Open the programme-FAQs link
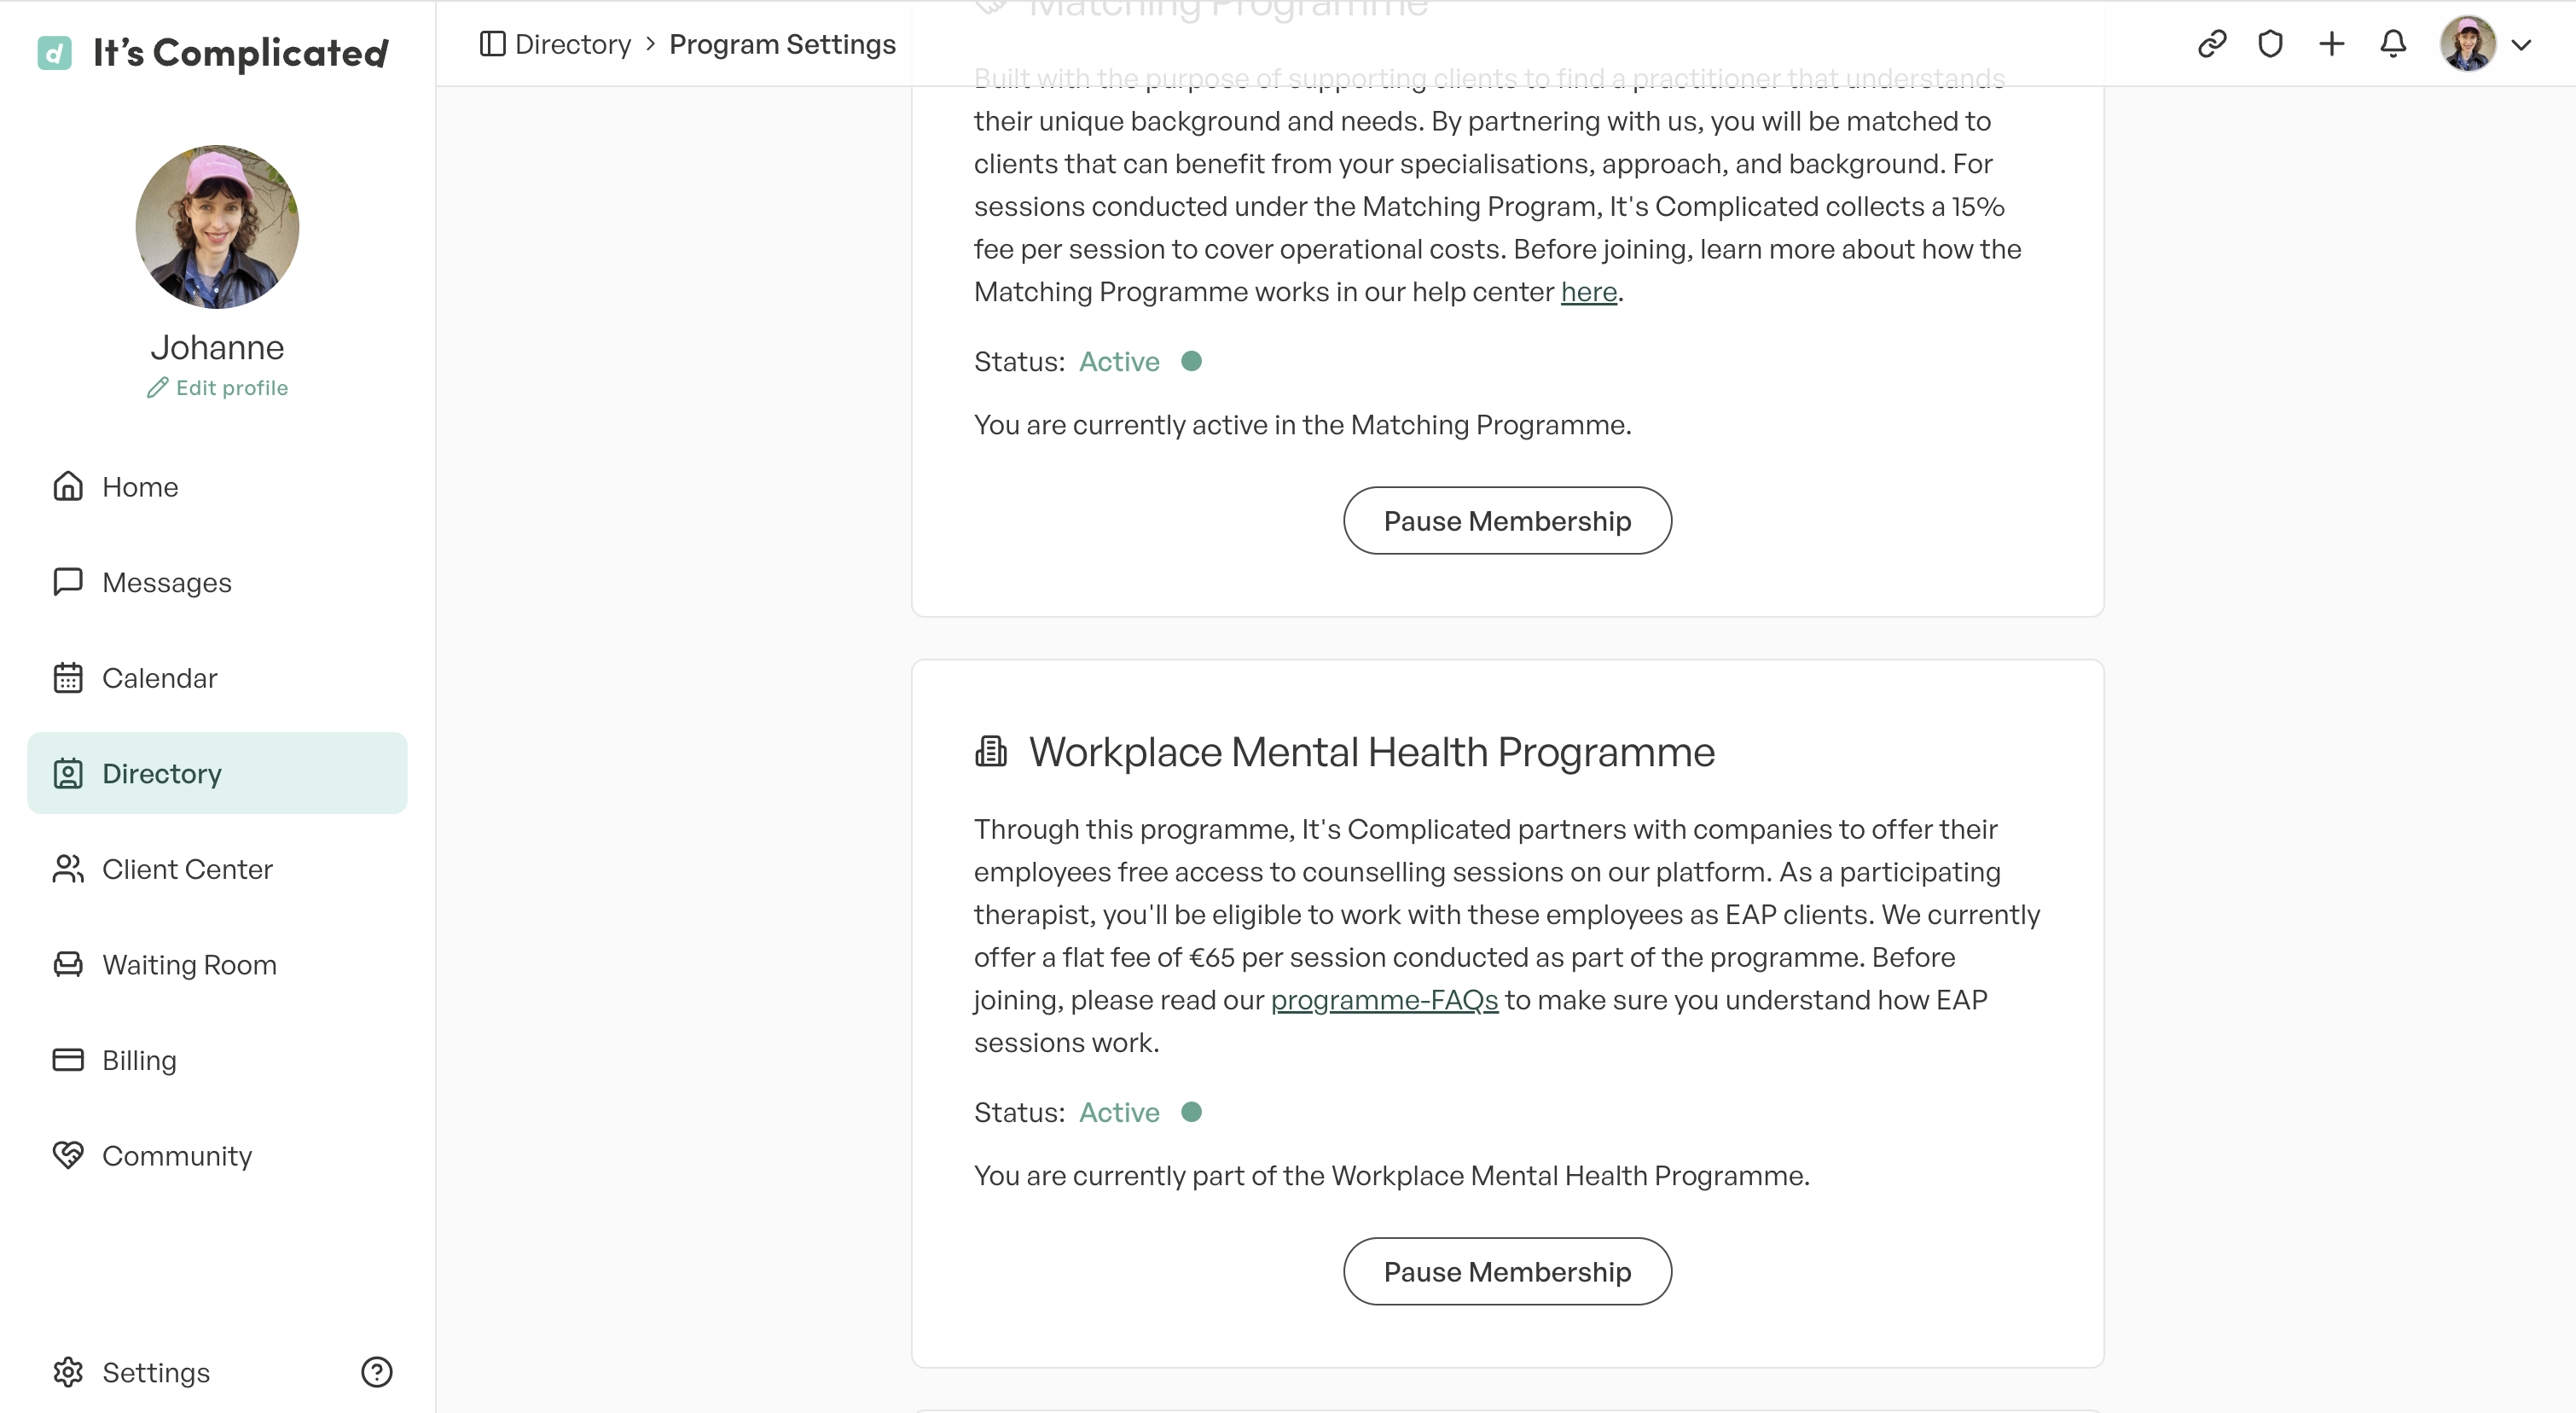 1384,1000
